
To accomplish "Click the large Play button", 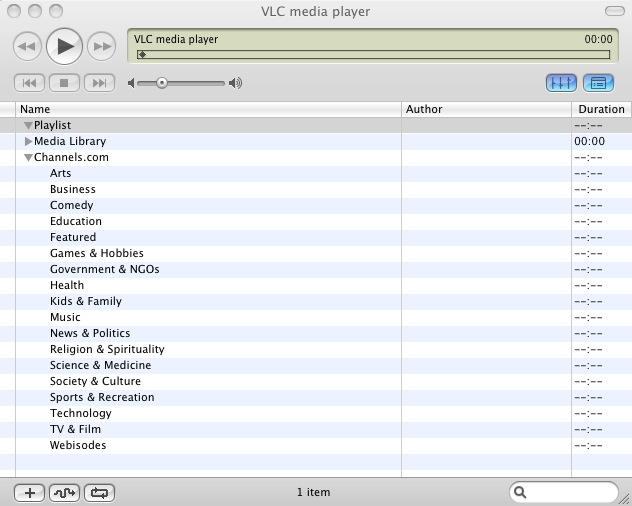I will click(64, 45).
